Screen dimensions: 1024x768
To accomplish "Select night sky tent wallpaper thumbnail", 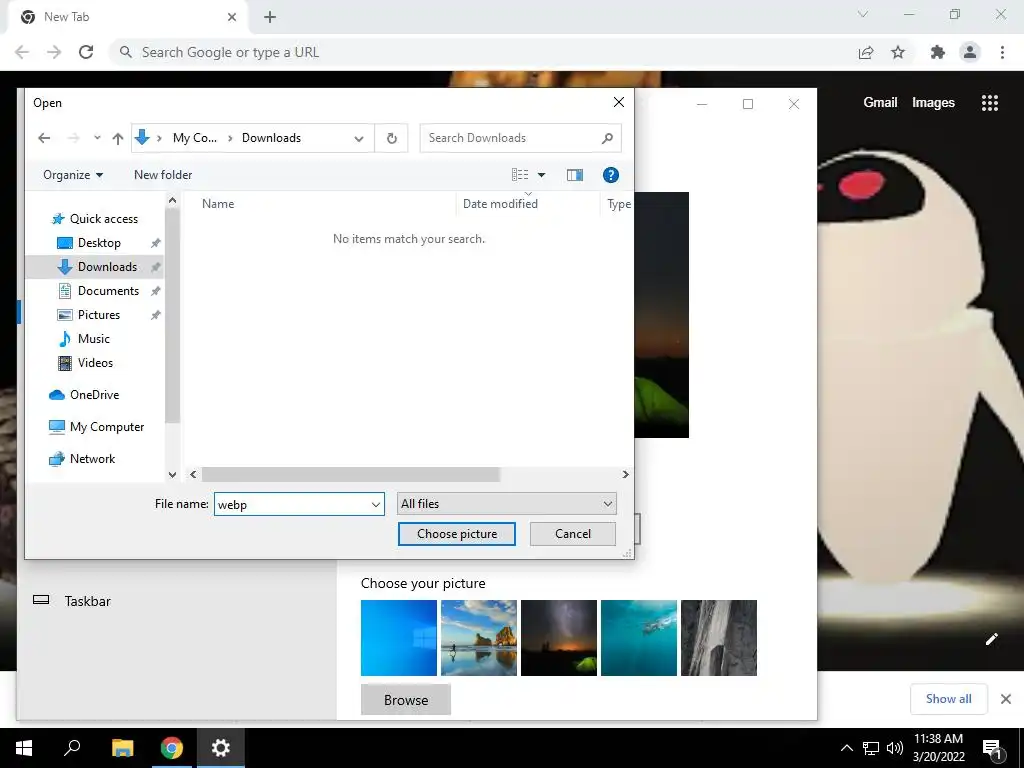I will point(559,638).
